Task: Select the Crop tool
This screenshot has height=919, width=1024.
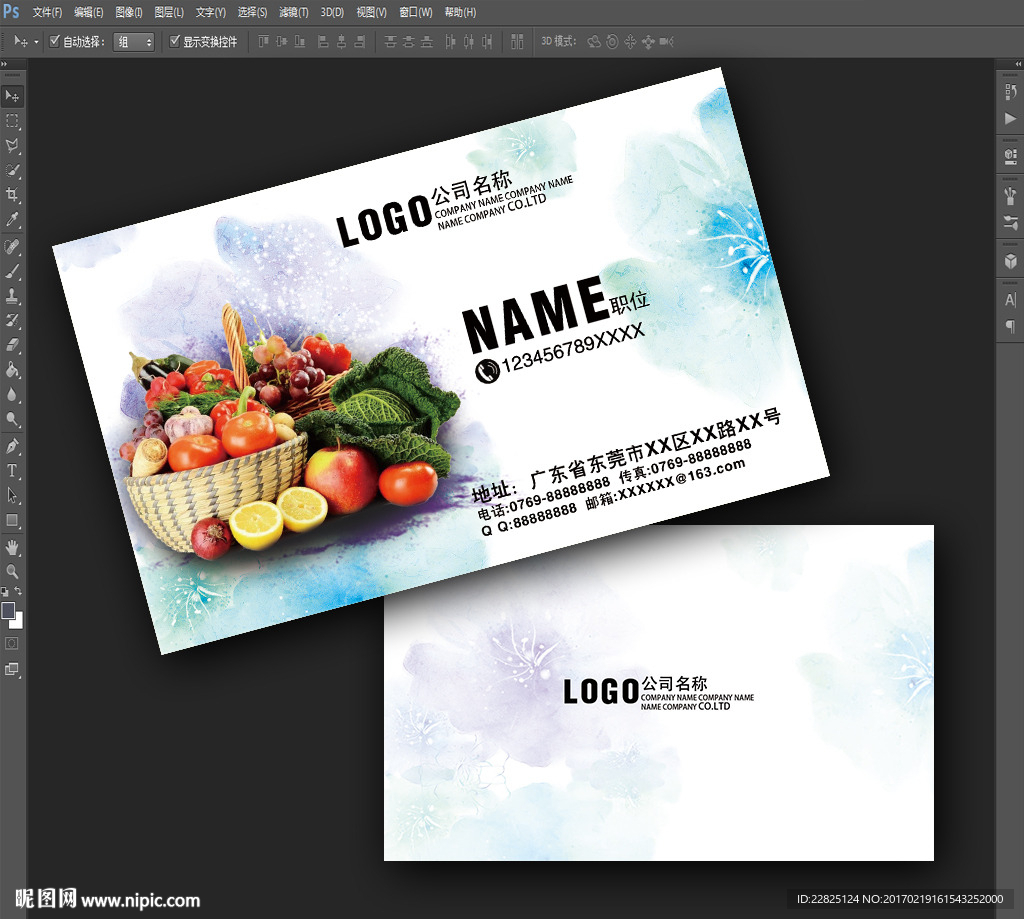Action: pyautogui.click(x=12, y=194)
